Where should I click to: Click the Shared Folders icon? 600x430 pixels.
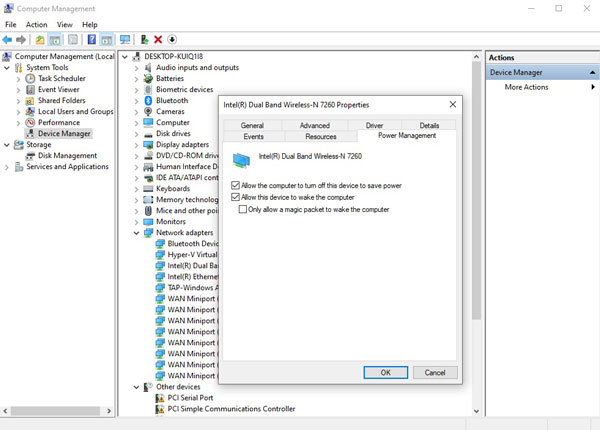click(30, 101)
